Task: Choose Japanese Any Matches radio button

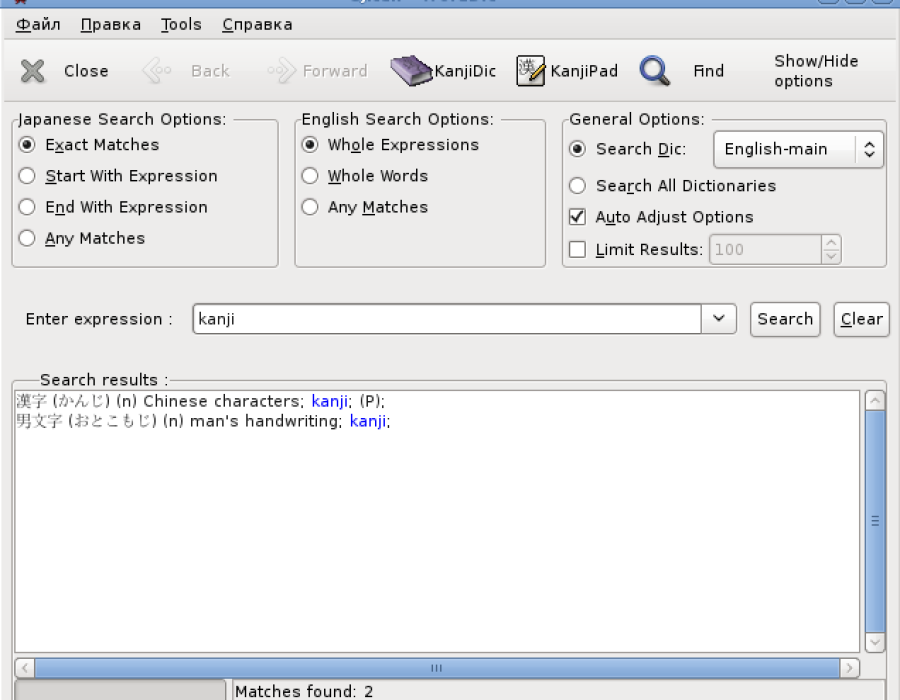Action: 27,238
